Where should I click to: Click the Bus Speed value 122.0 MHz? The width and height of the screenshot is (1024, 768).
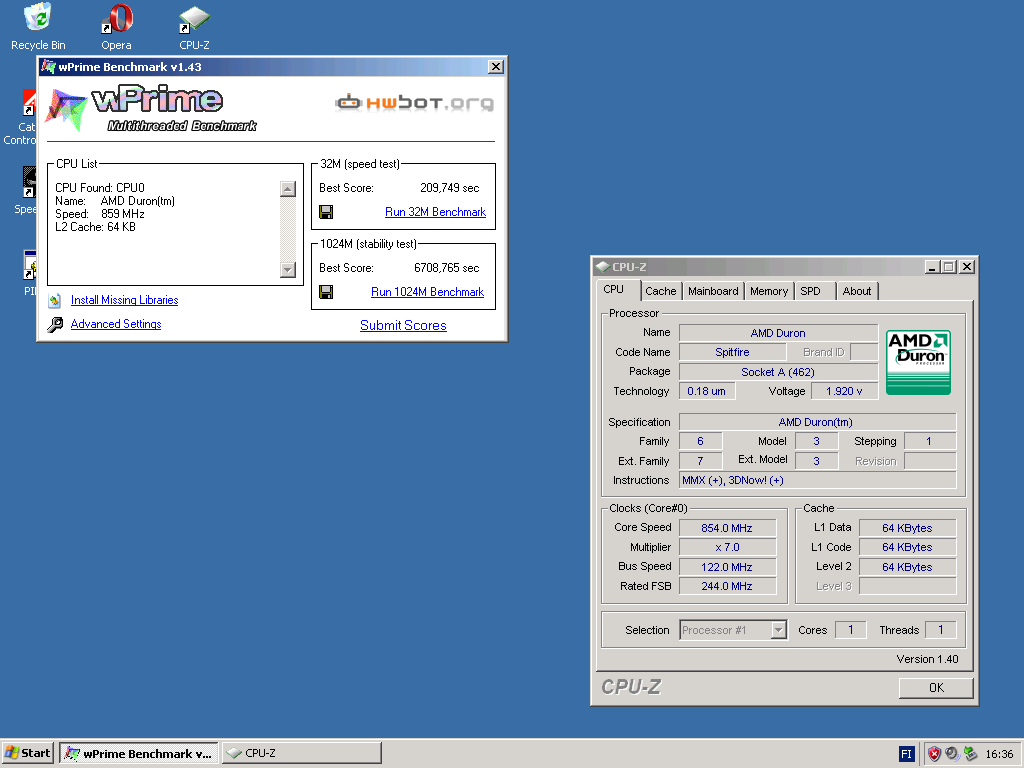tap(728, 567)
